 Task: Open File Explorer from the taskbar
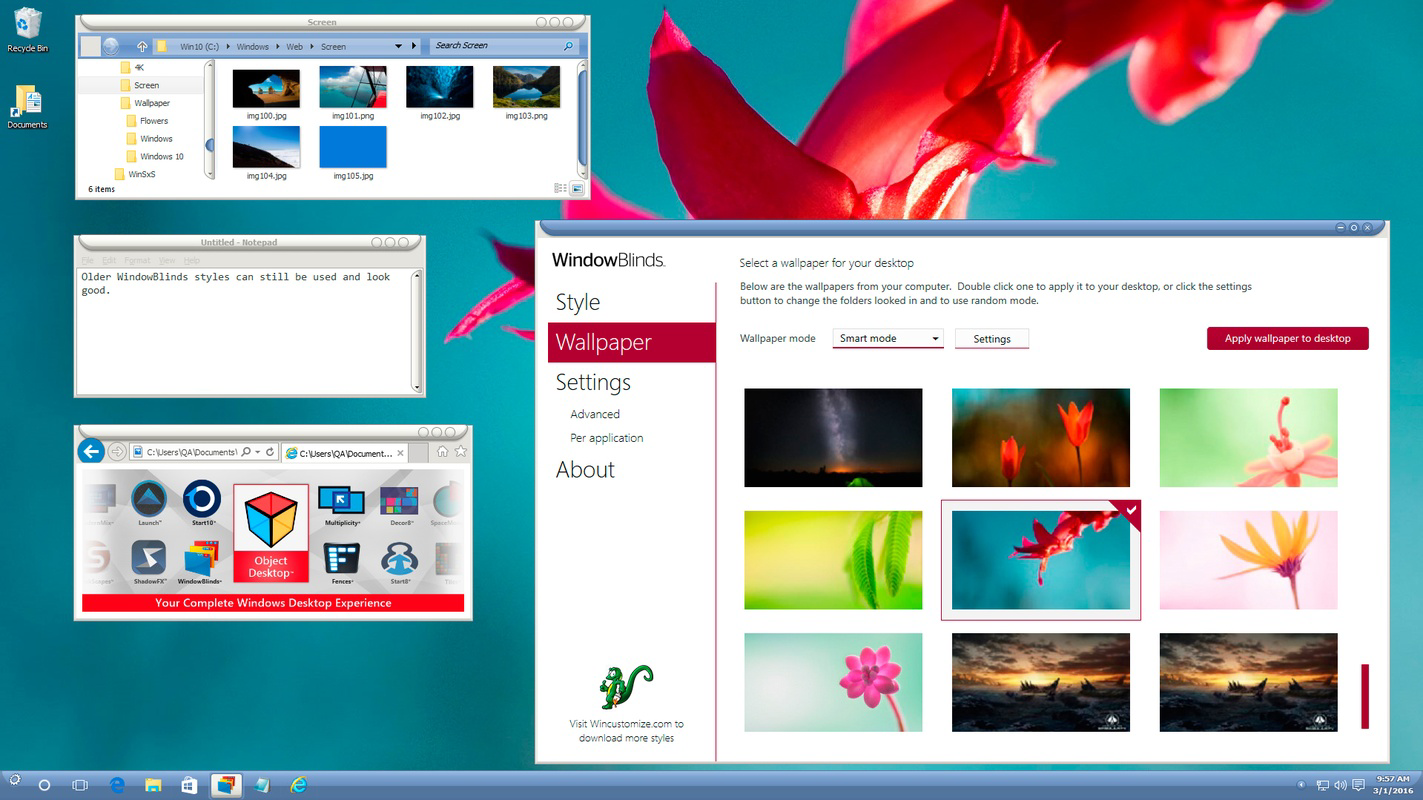tap(153, 785)
